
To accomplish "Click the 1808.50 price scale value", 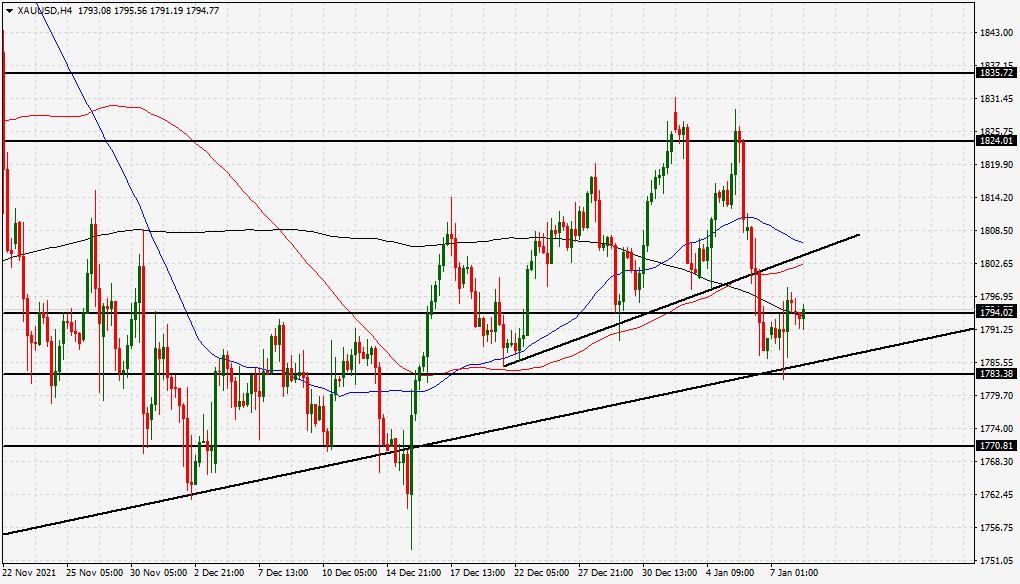I will [x=996, y=230].
